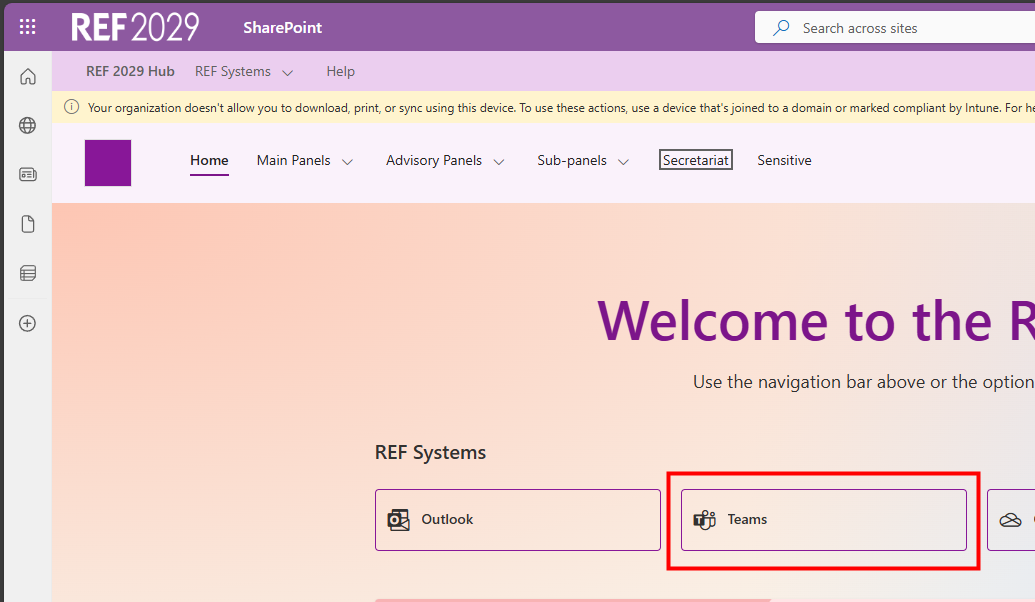
Task: Open the Sub-panels menu item
Action: tap(572, 160)
